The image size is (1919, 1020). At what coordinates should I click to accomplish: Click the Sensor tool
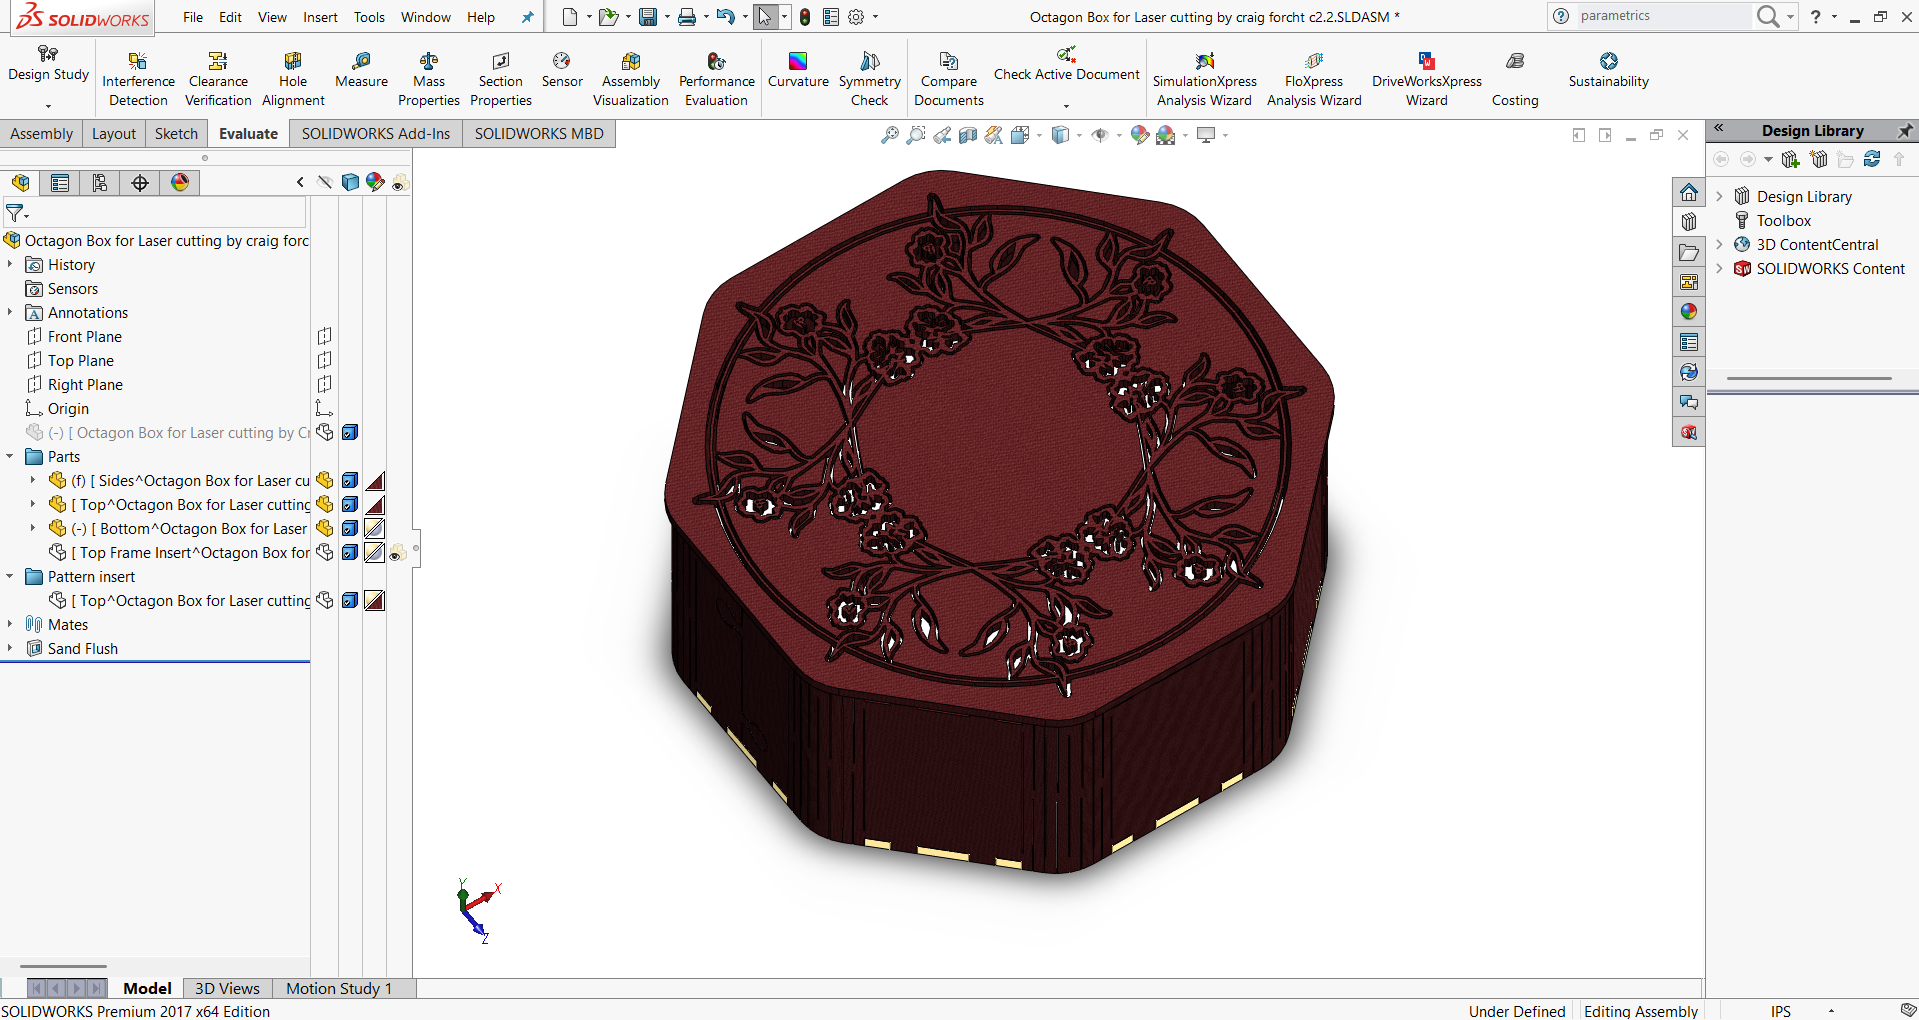pyautogui.click(x=562, y=70)
